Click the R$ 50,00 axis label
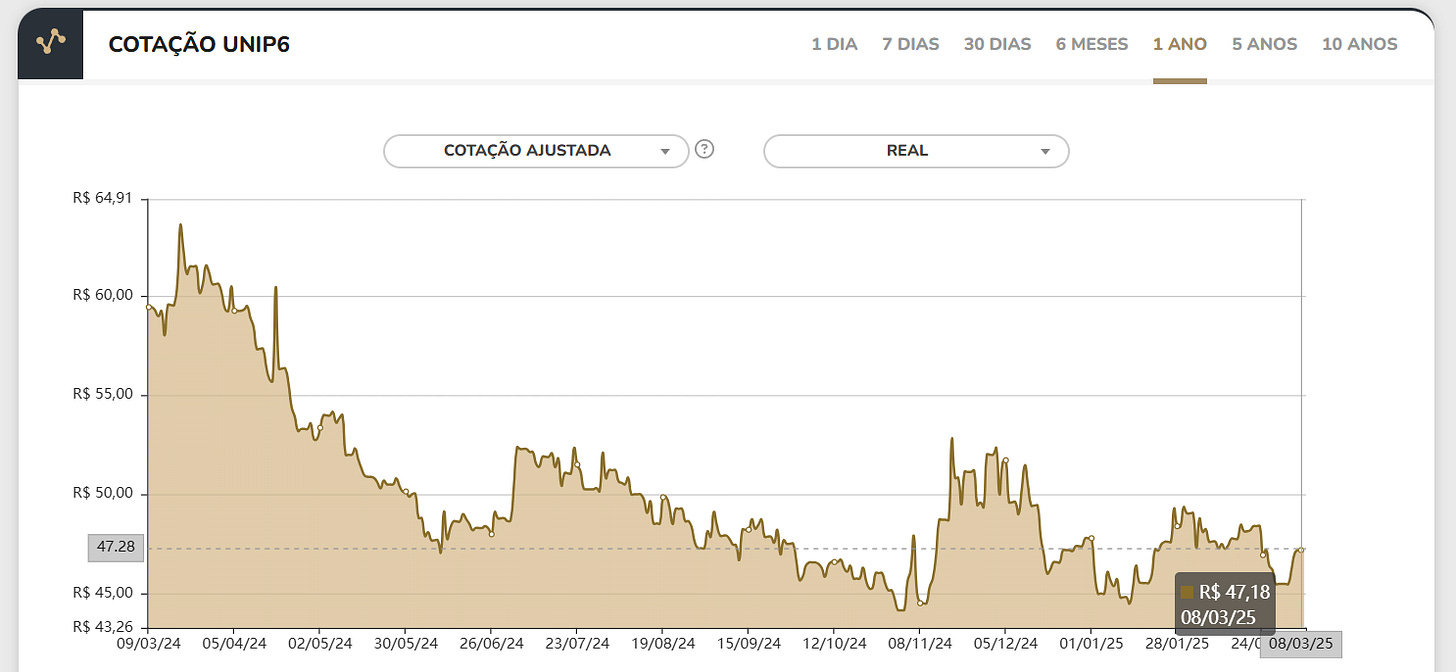This screenshot has width=1456, height=672. tap(103, 493)
